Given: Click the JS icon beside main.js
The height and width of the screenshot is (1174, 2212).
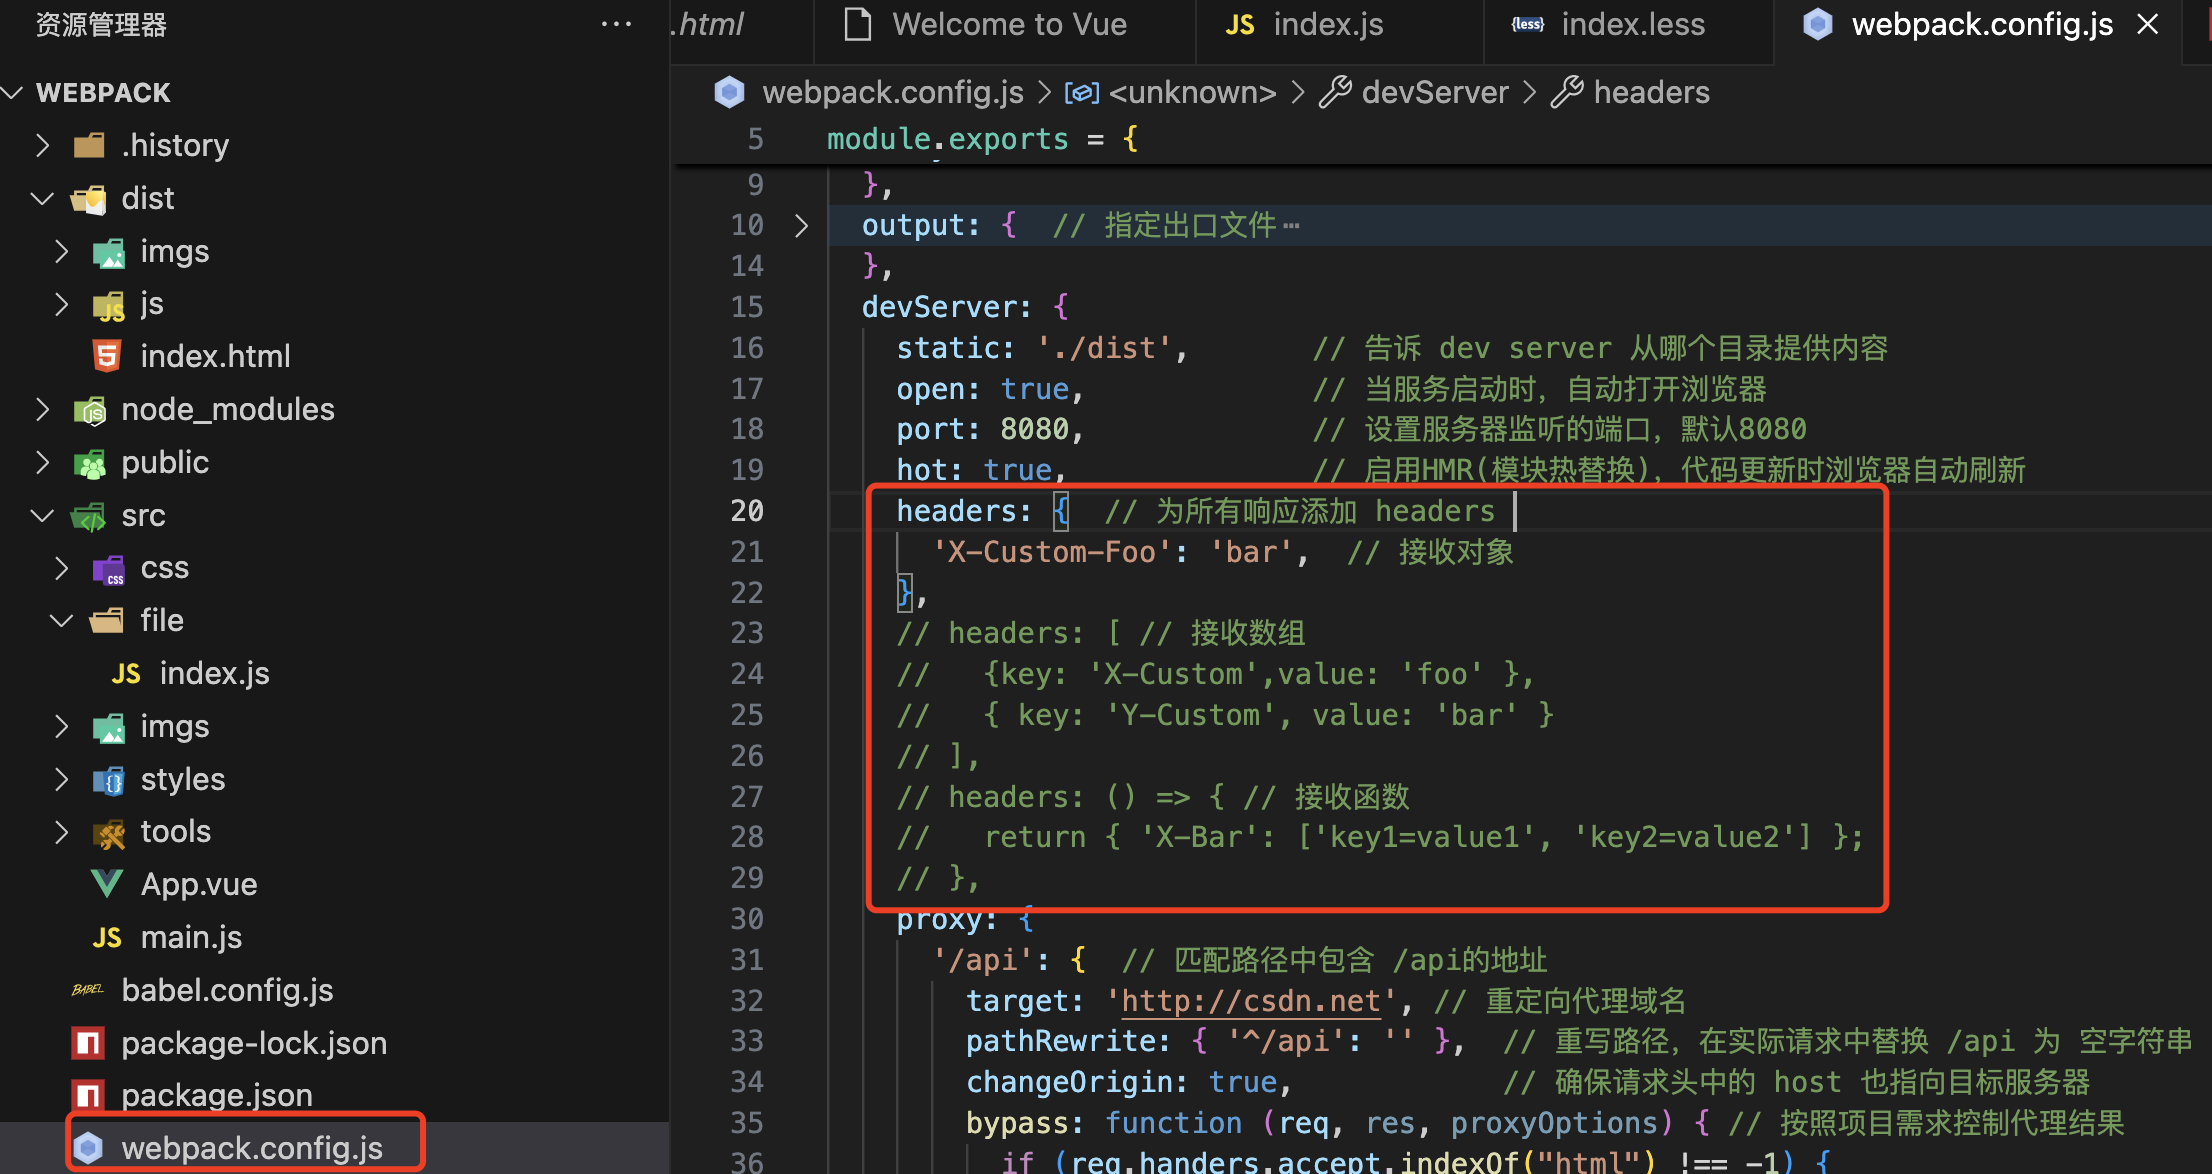Looking at the screenshot, I should (106, 937).
